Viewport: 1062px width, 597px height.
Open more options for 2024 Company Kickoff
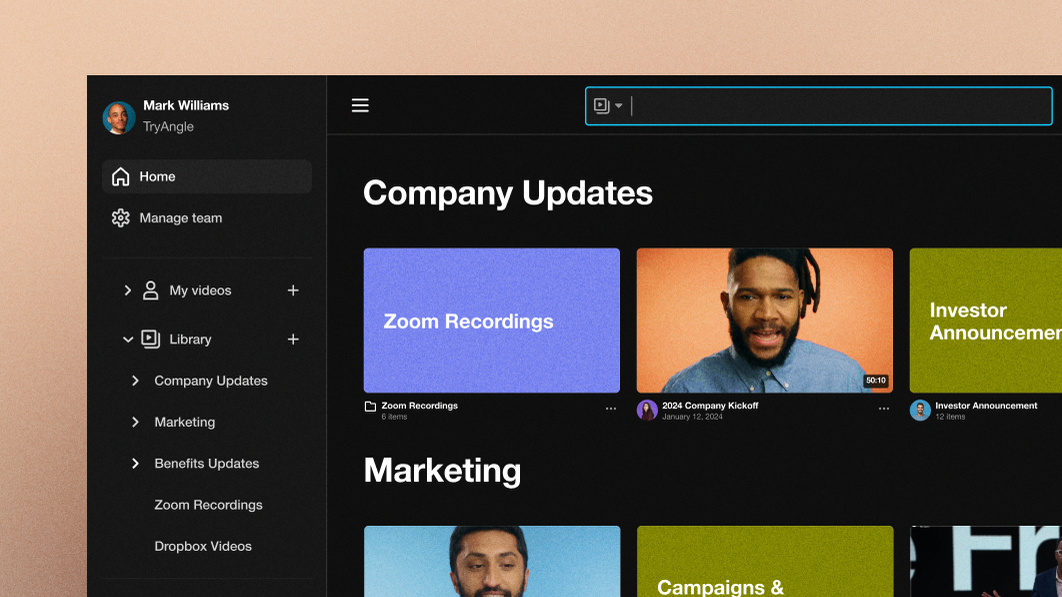[x=883, y=409]
